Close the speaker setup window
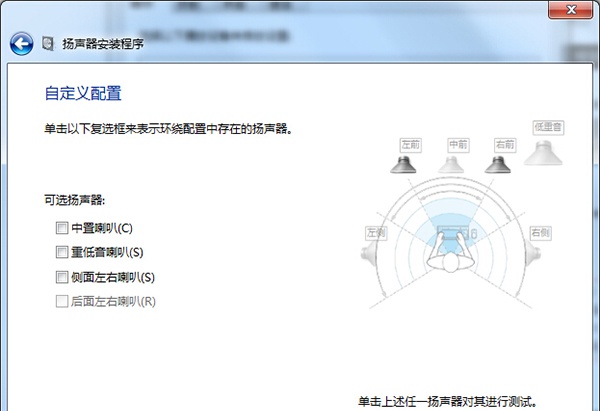This screenshot has height=411, width=600. click(571, 9)
